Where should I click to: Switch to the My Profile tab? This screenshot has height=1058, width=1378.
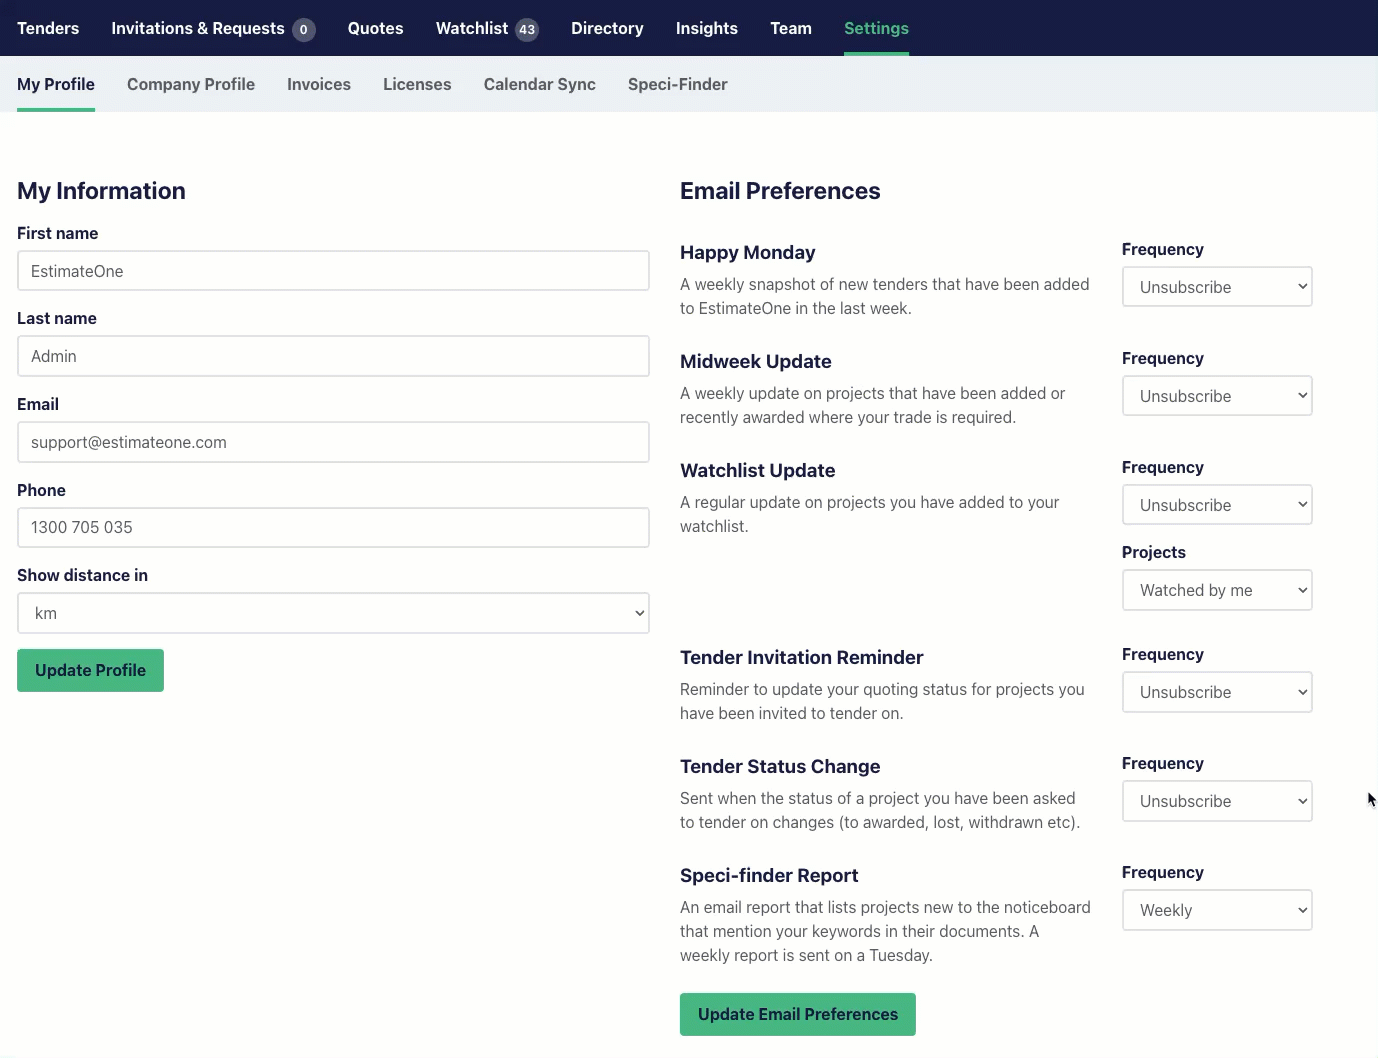pyautogui.click(x=56, y=84)
